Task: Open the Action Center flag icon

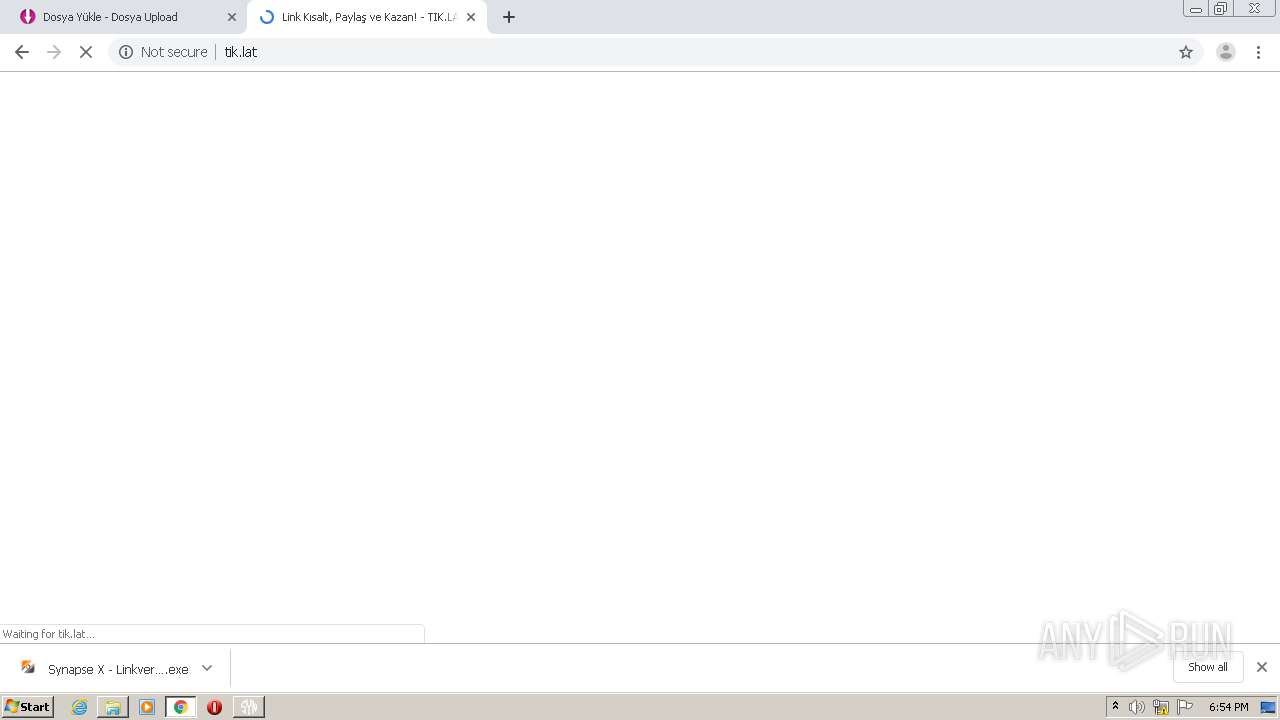Action: 1185,707
